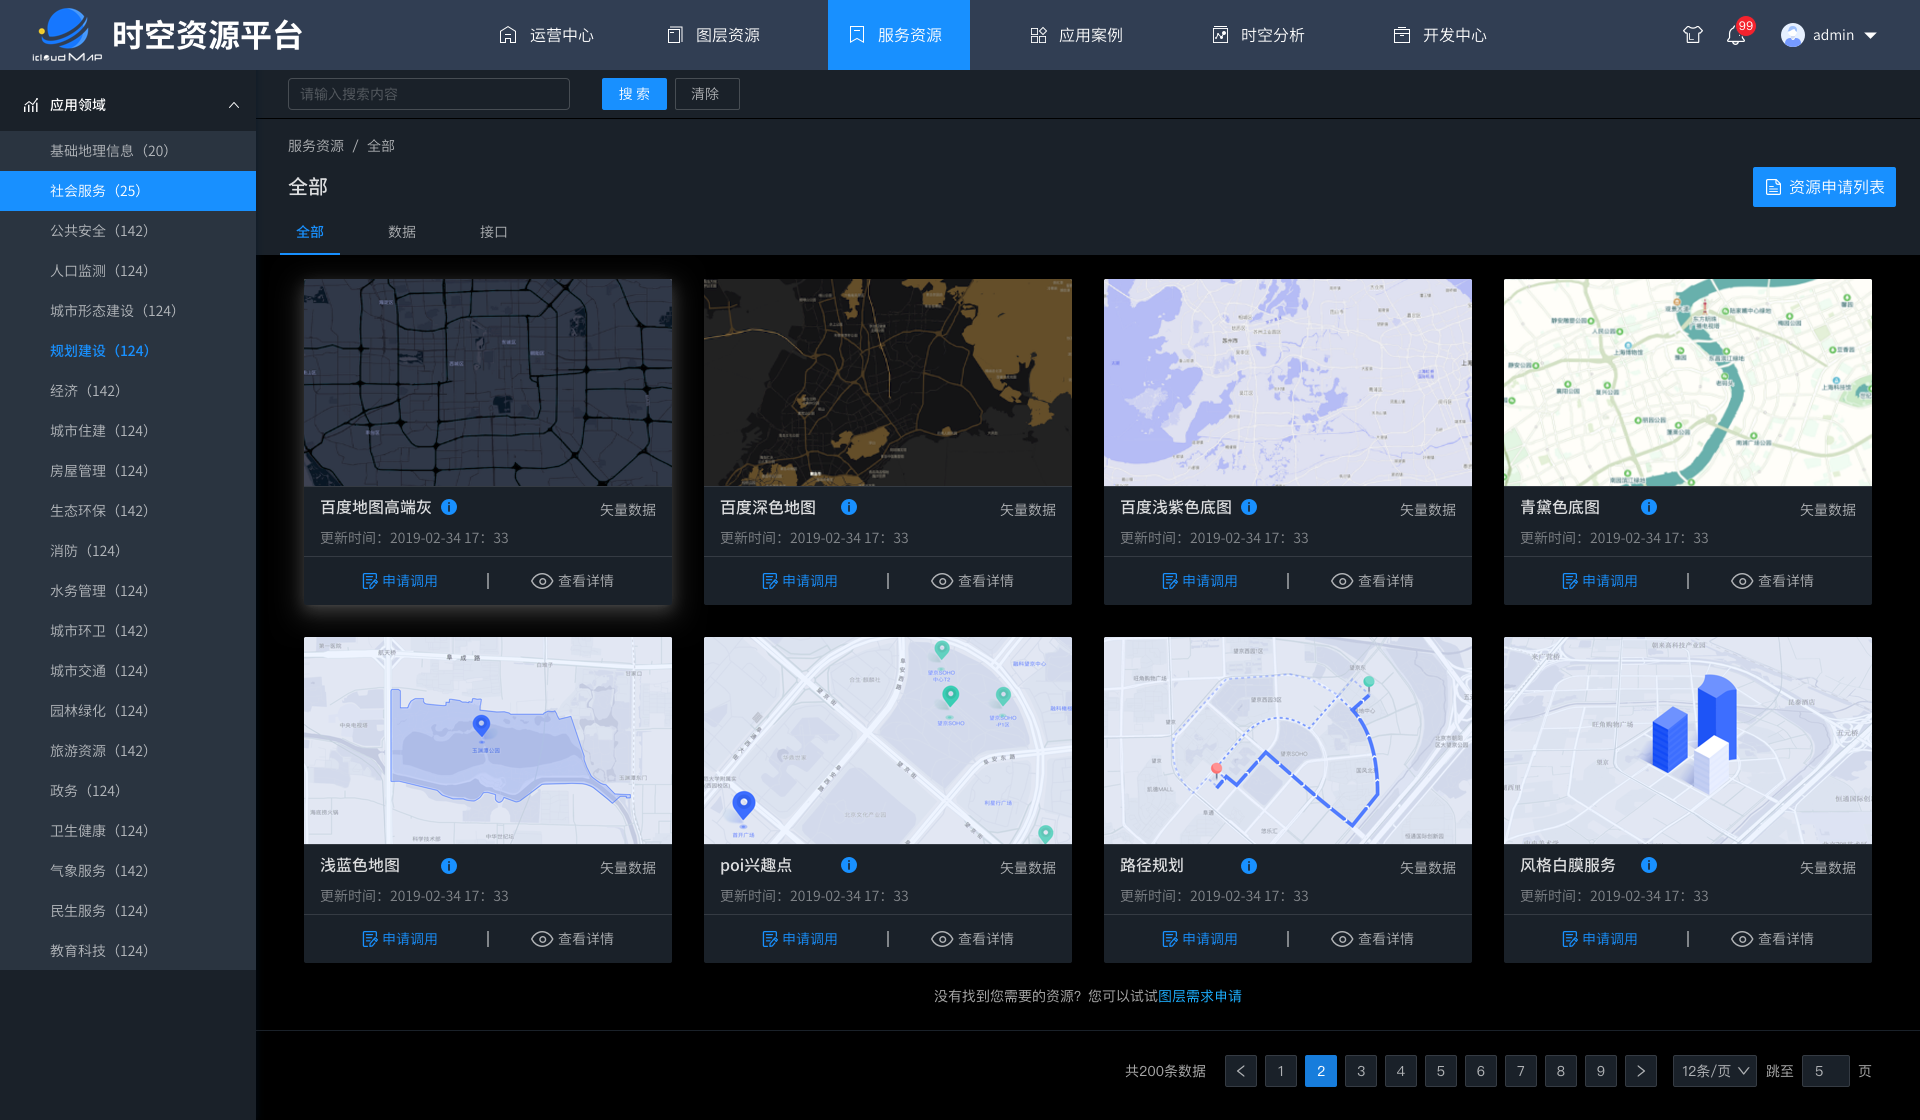Select 规划建设 (124) category
1920x1120 pixels.
128,351
